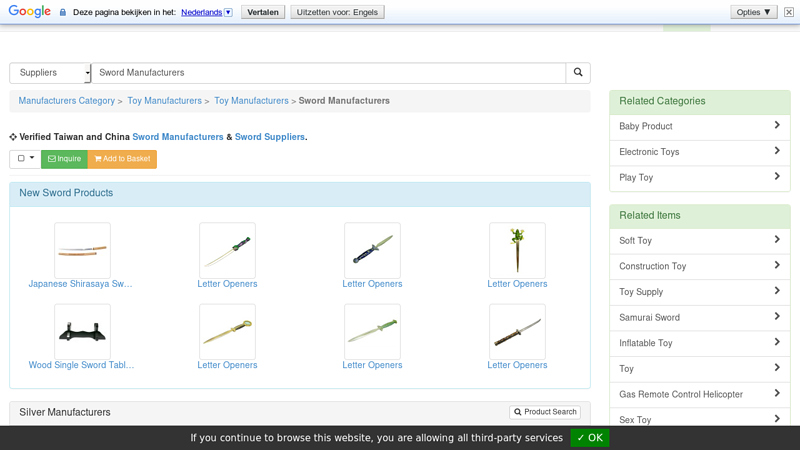Open Sword Manufacturers link in verified text
Image resolution: width=800 pixels, height=450 pixels.
(x=178, y=137)
